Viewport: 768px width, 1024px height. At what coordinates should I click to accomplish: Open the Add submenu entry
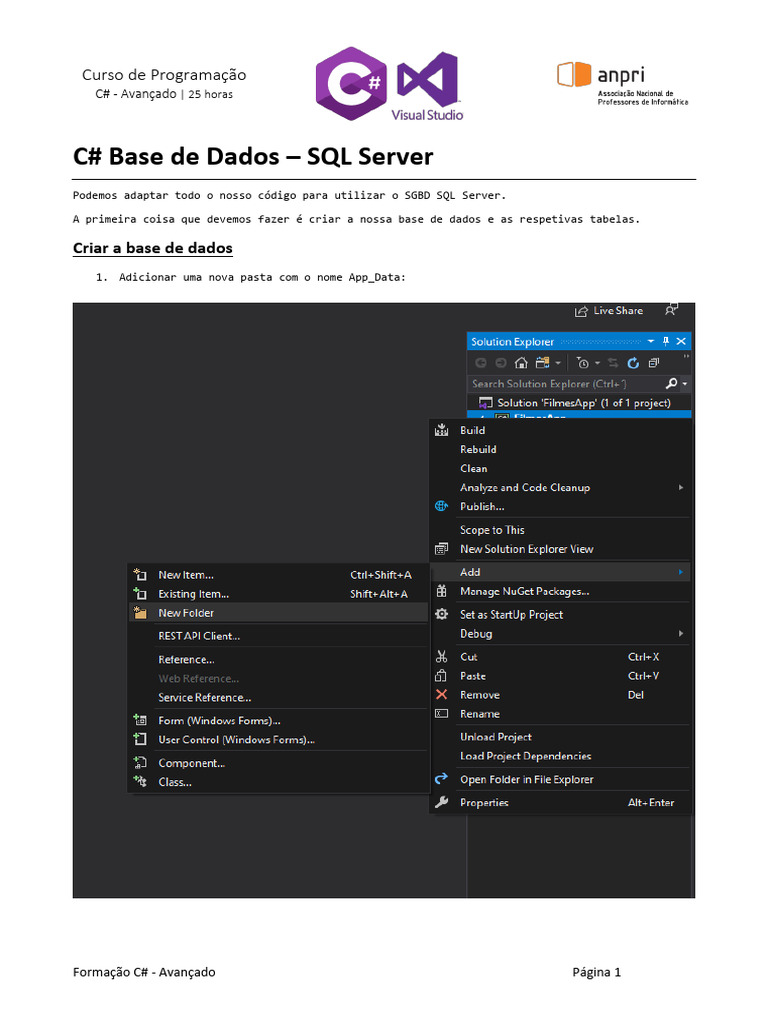click(x=560, y=572)
